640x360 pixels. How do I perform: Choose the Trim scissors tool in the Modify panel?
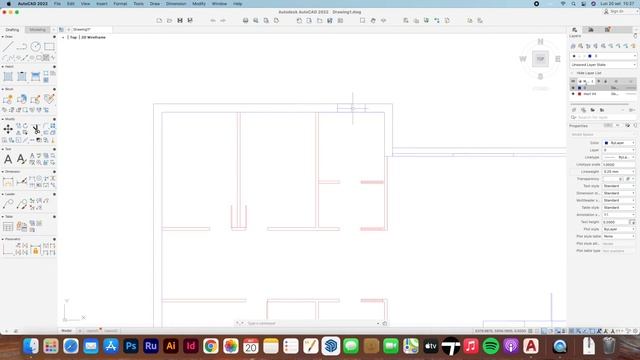pyautogui.click(x=36, y=129)
